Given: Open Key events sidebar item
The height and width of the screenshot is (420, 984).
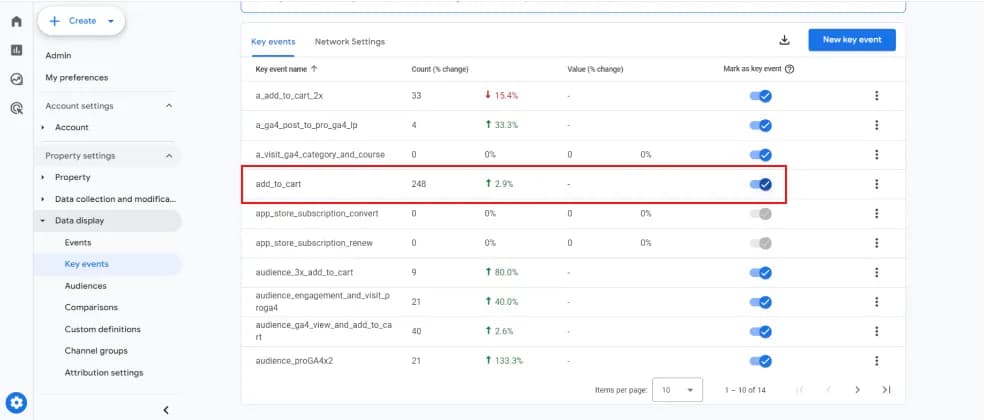Looking at the screenshot, I should pyautogui.click(x=87, y=264).
